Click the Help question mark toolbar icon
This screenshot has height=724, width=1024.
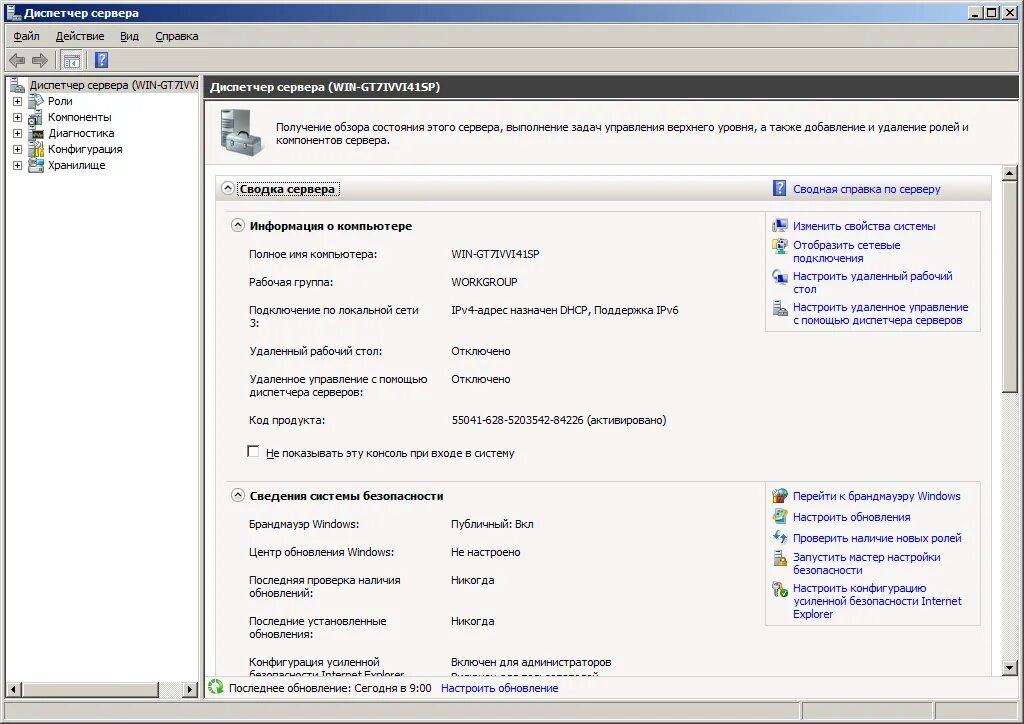101,61
